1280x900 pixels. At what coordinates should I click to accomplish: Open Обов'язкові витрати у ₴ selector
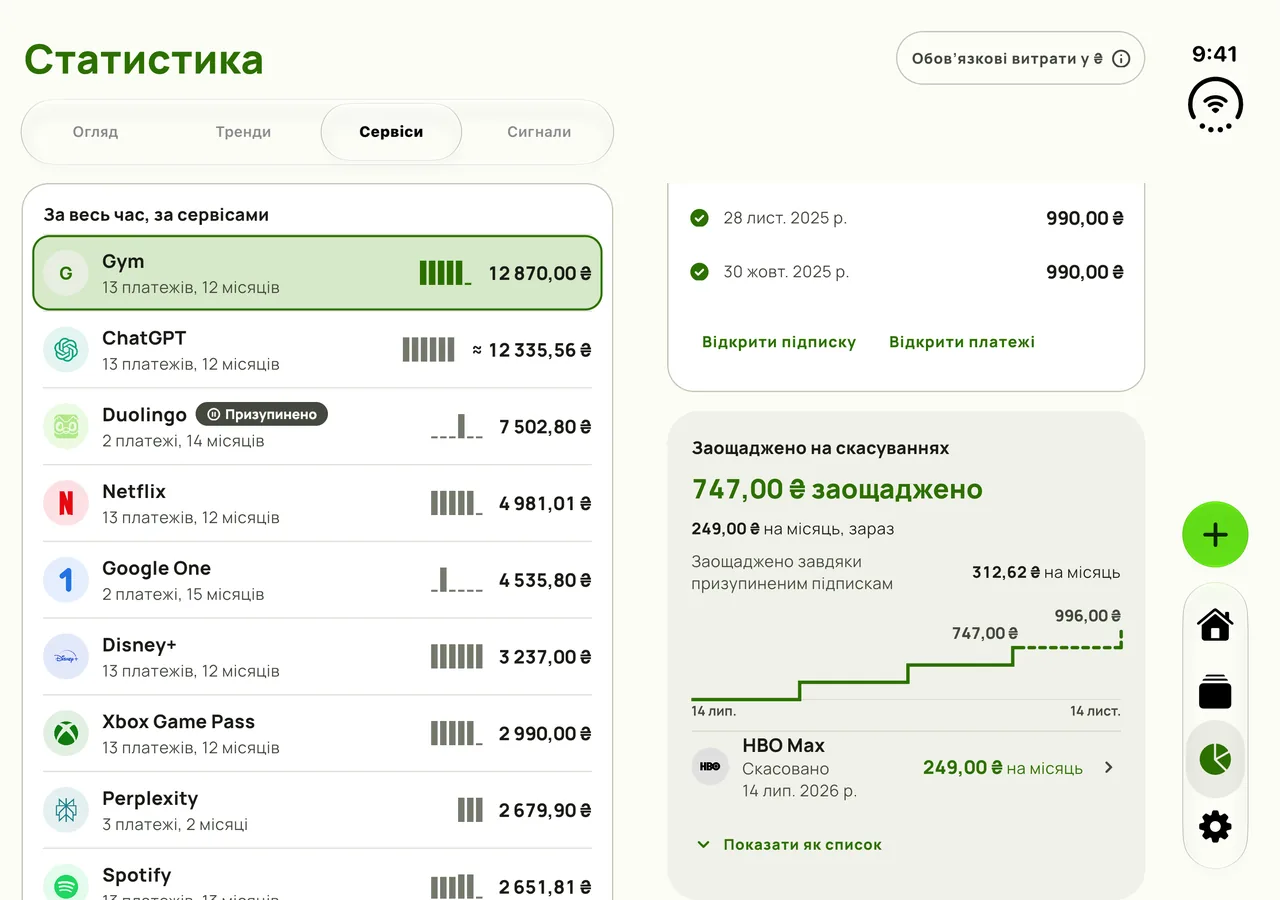click(x=1020, y=59)
